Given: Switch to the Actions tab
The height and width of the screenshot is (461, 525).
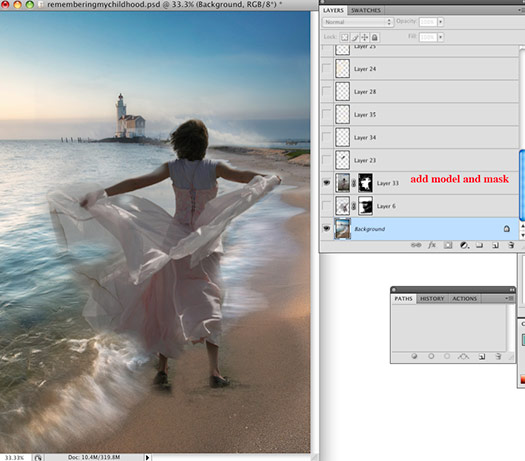Looking at the screenshot, I should pos(464,299).
